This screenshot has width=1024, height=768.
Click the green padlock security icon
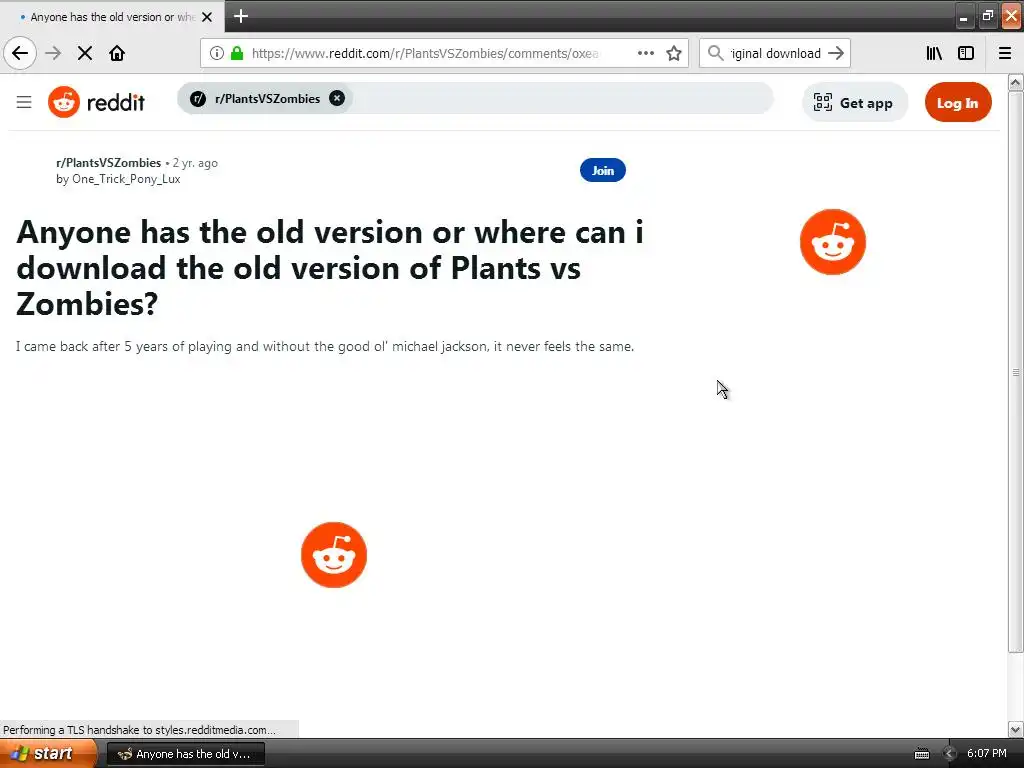tap(236, 53)
